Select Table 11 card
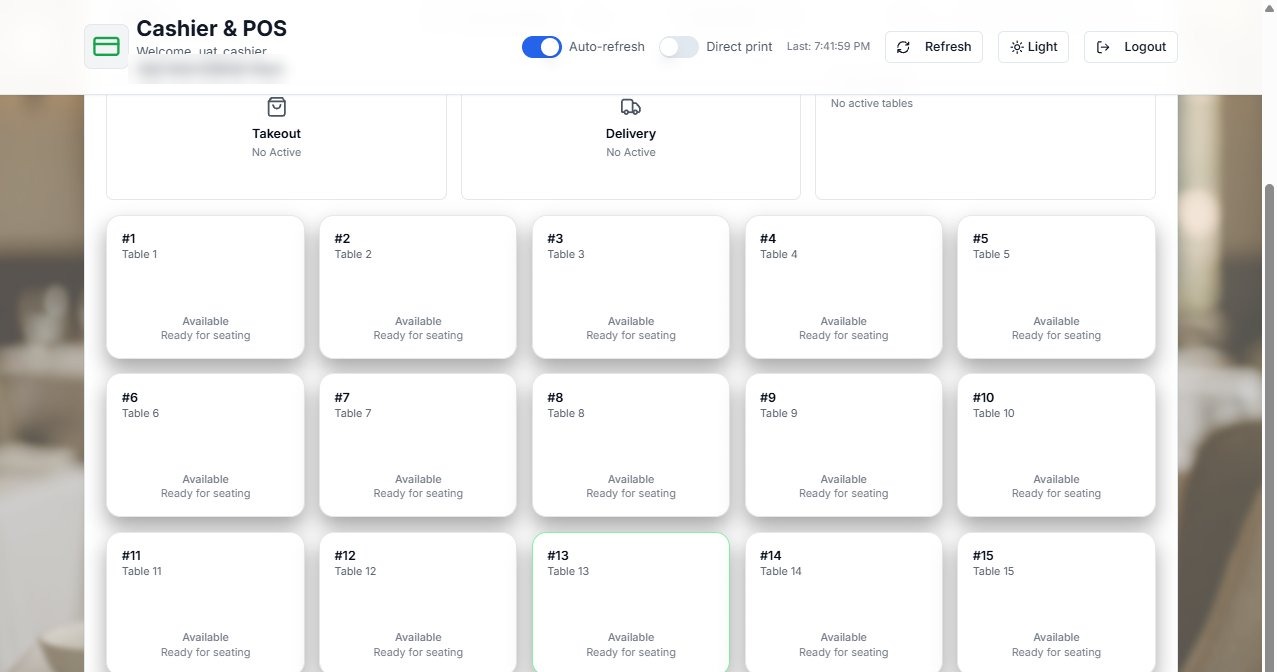Viewport: 1277px width, 672px height. click(206, 602)
